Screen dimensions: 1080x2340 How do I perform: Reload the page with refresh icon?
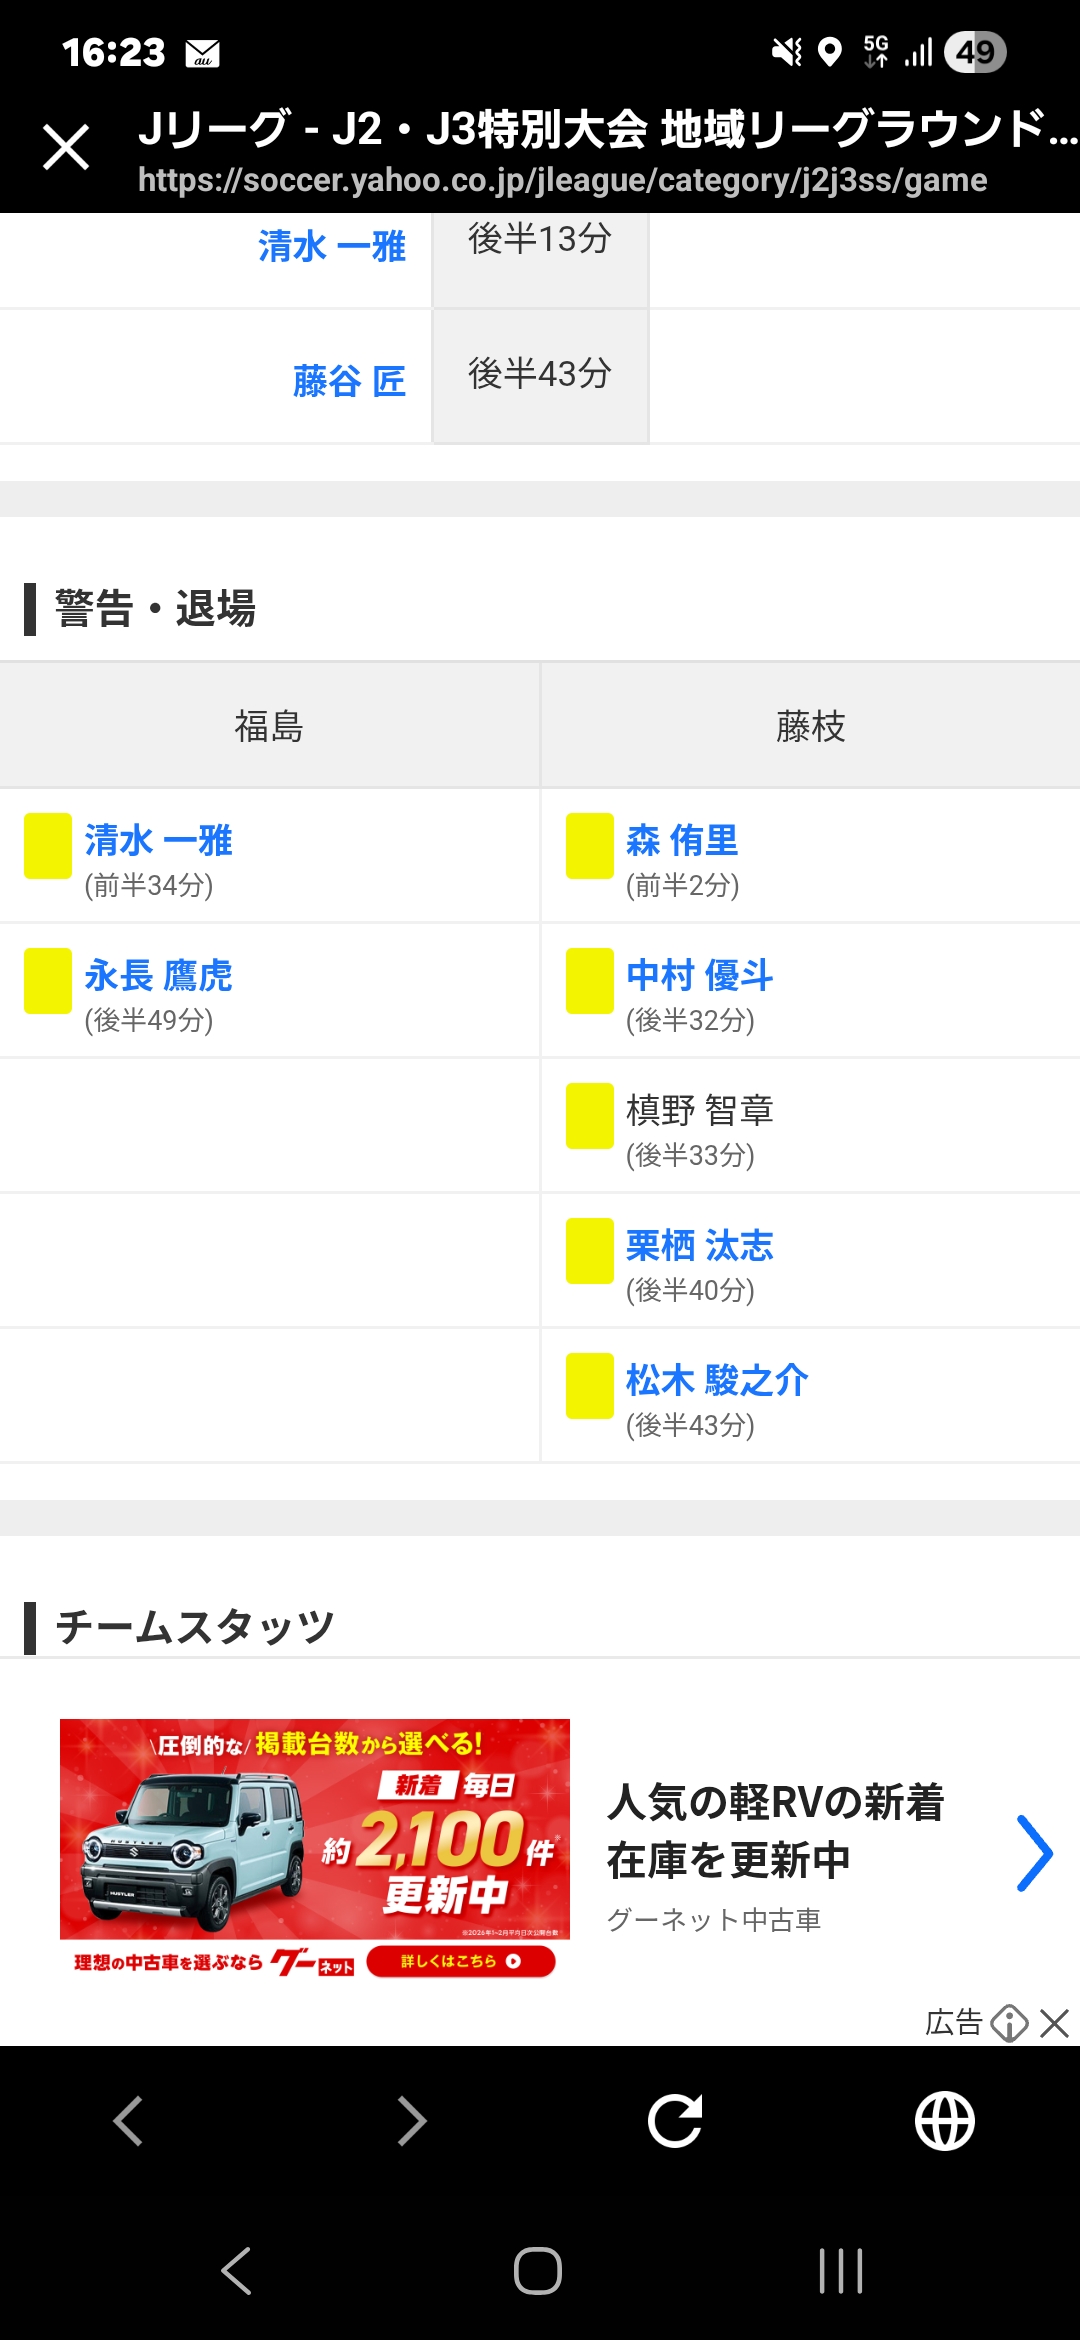point(675,2120)
